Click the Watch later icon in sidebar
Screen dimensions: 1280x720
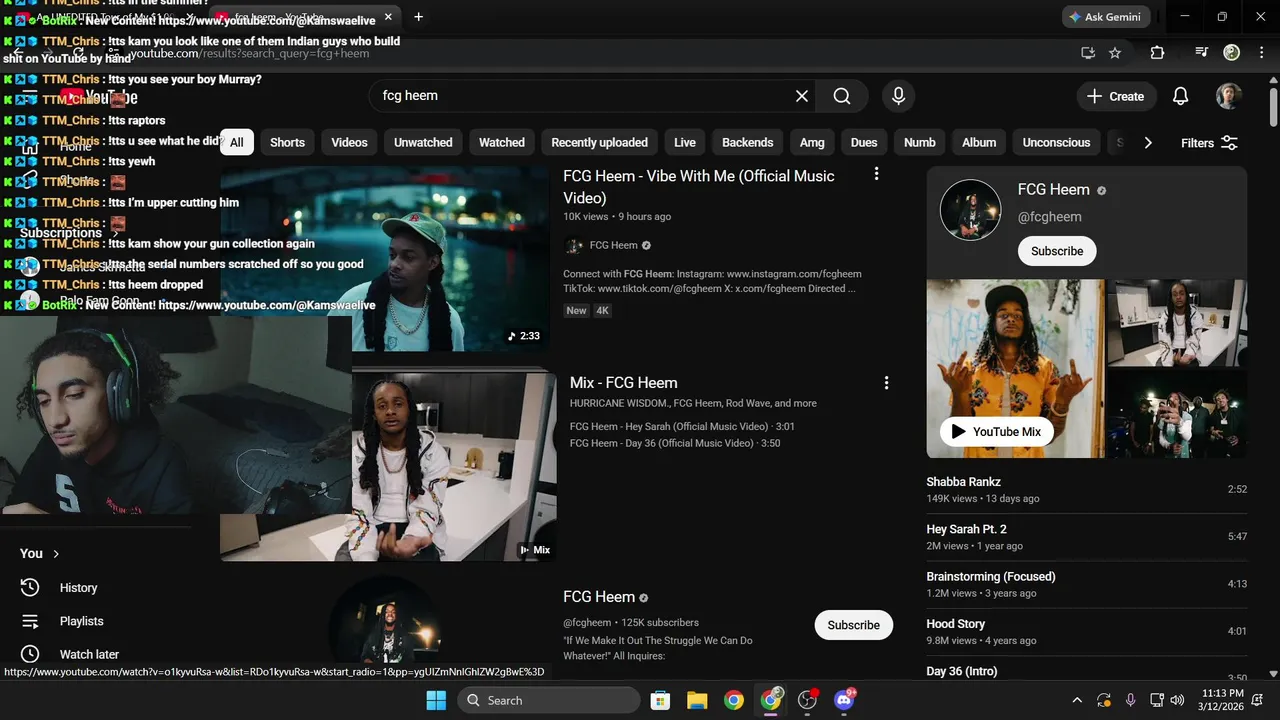[30, 654]
